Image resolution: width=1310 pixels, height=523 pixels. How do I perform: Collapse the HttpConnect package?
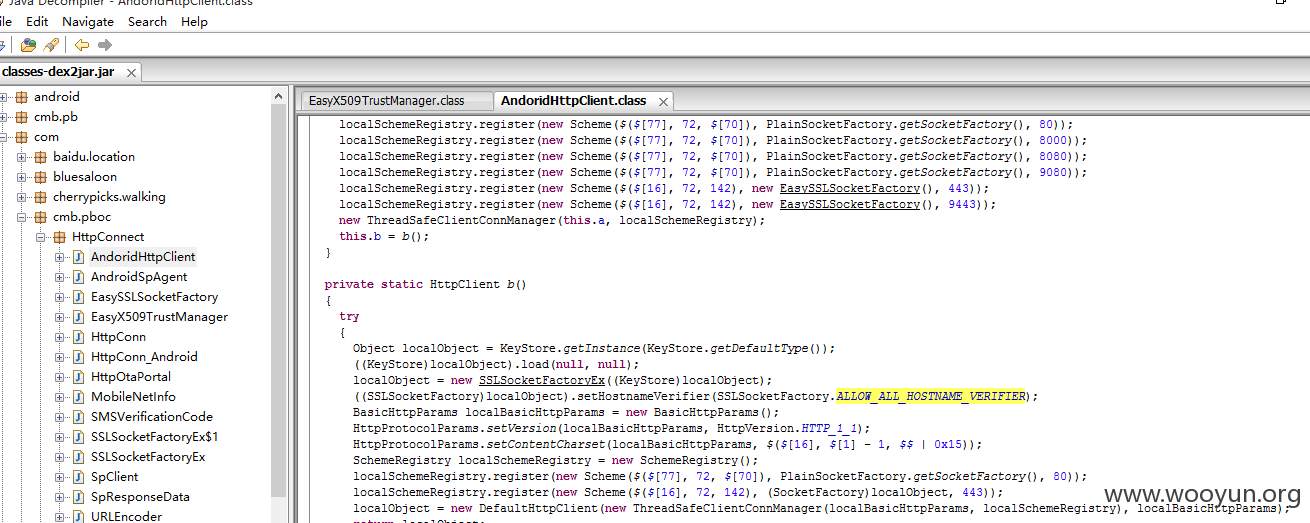pos(41,237)
